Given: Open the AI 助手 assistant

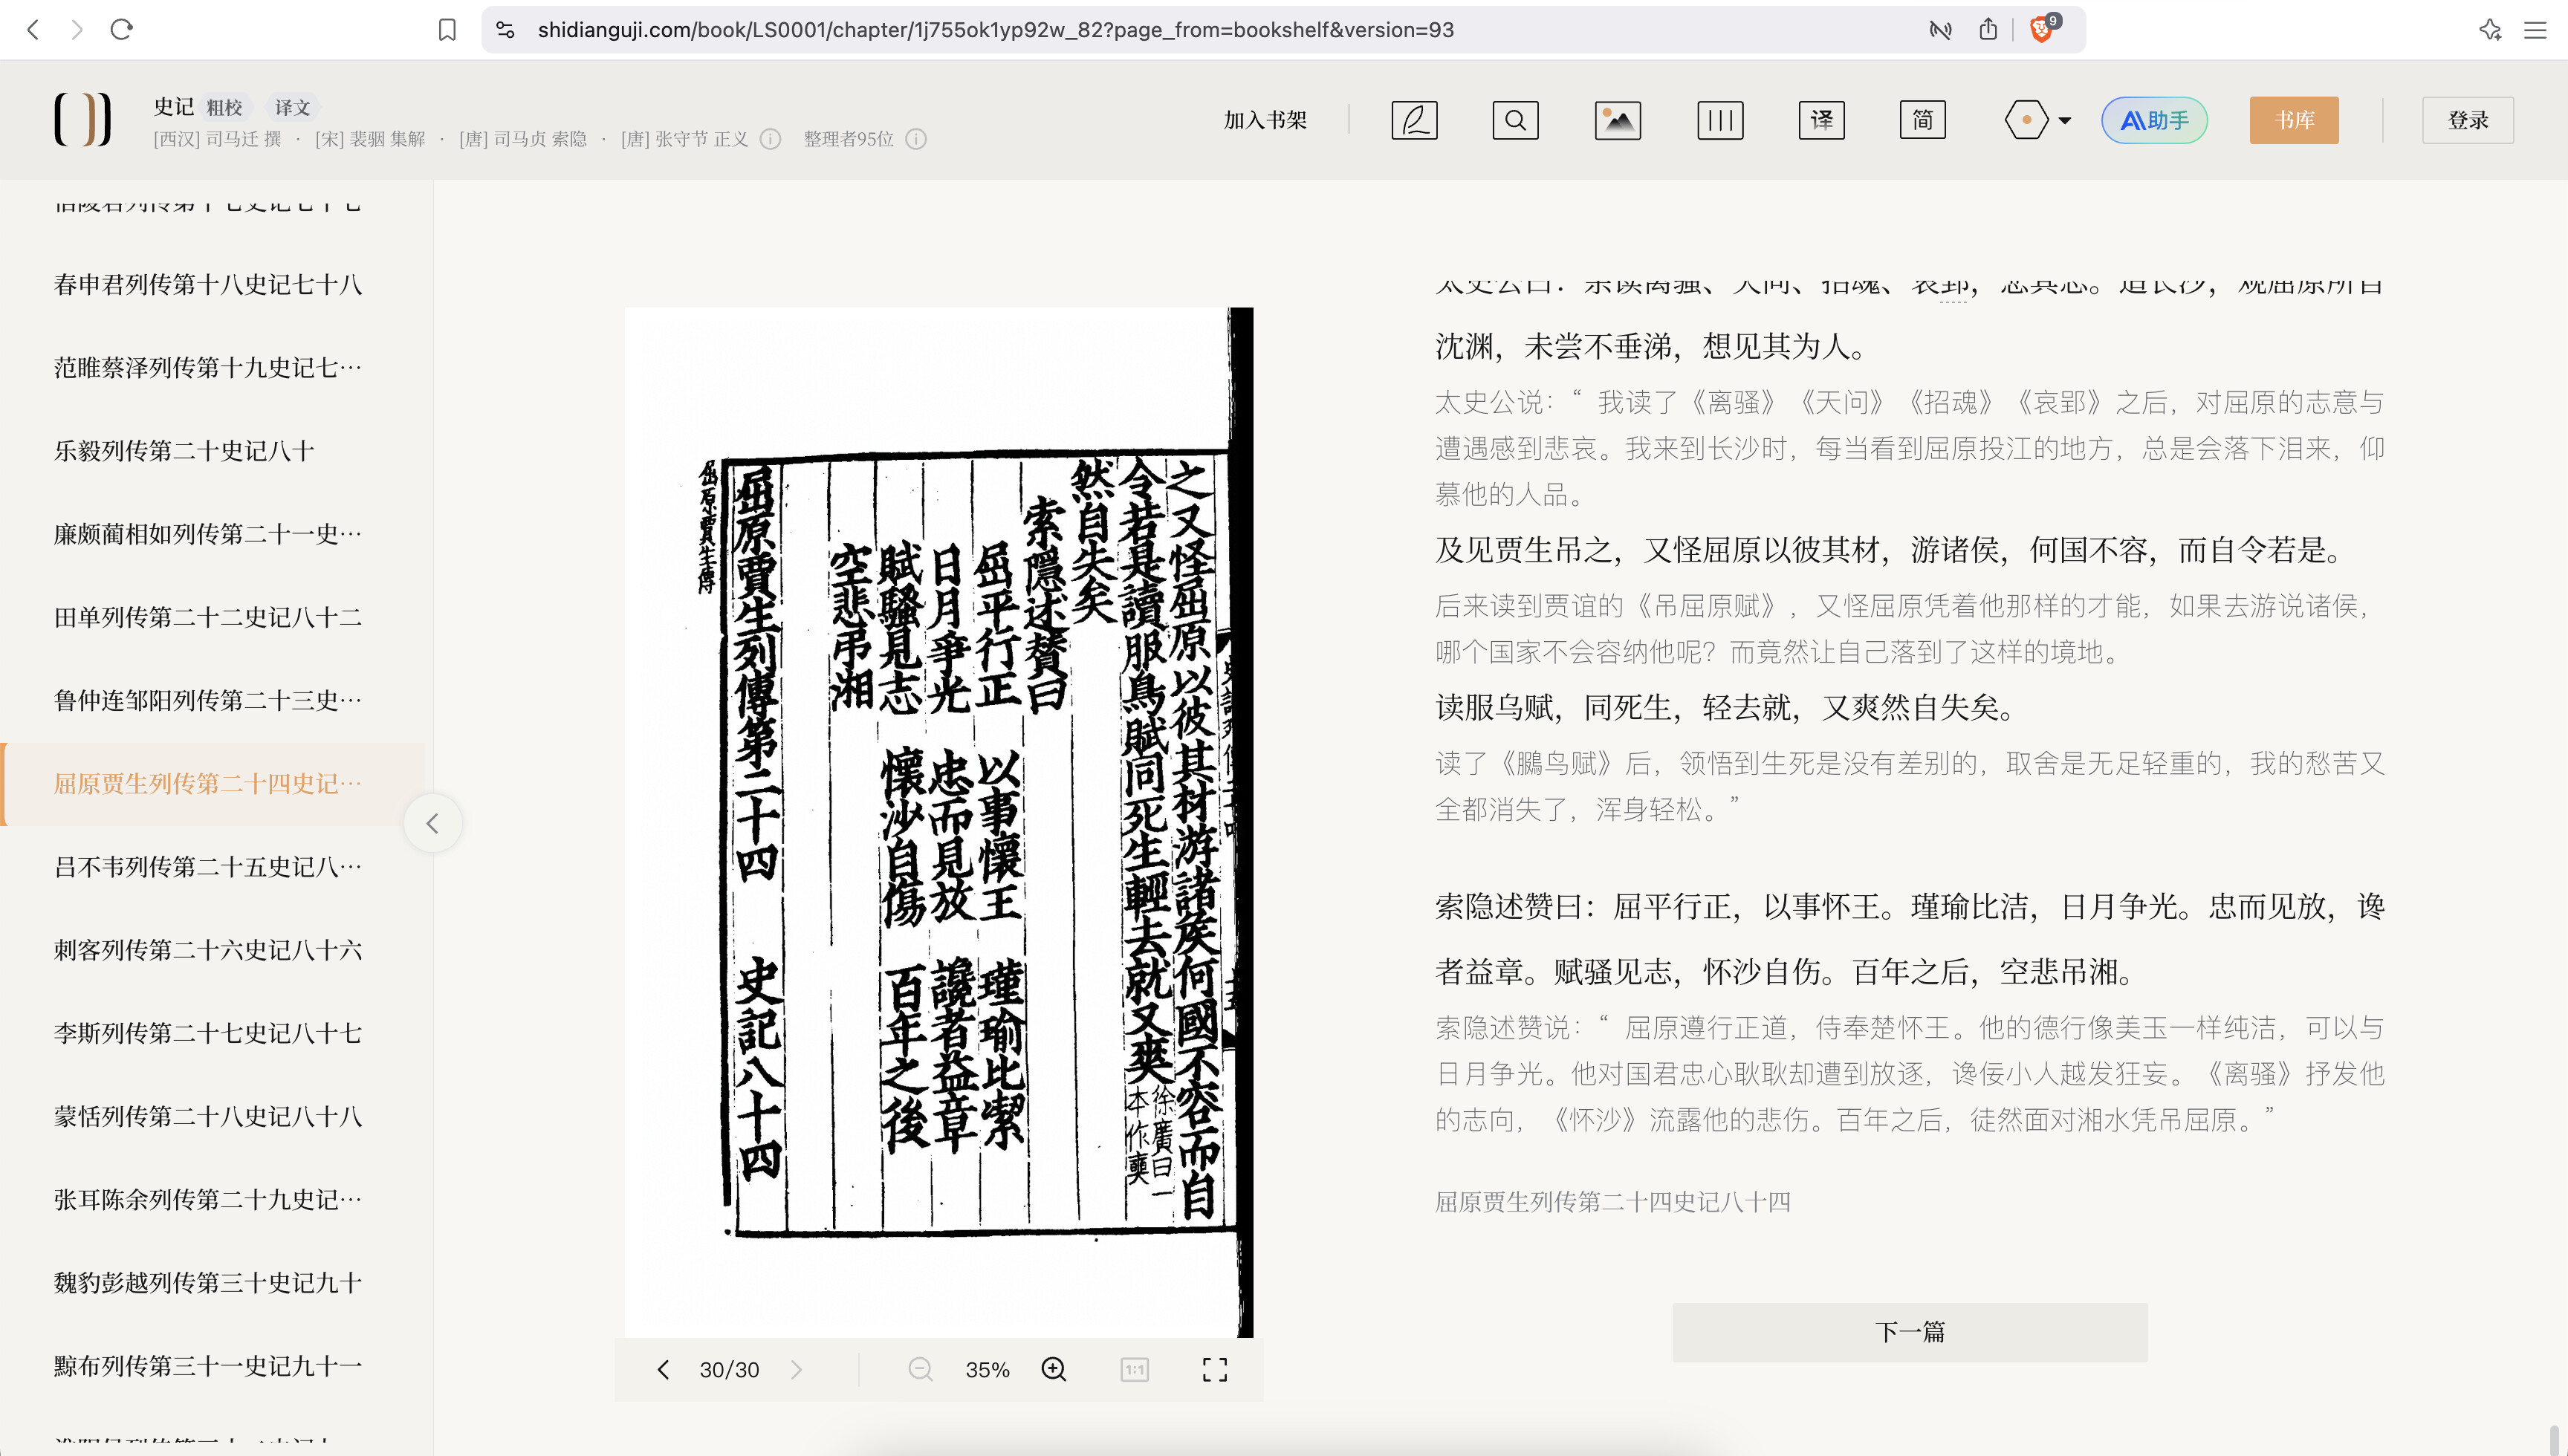Looking at the screenshot, I should click(x=2154, y=120).
